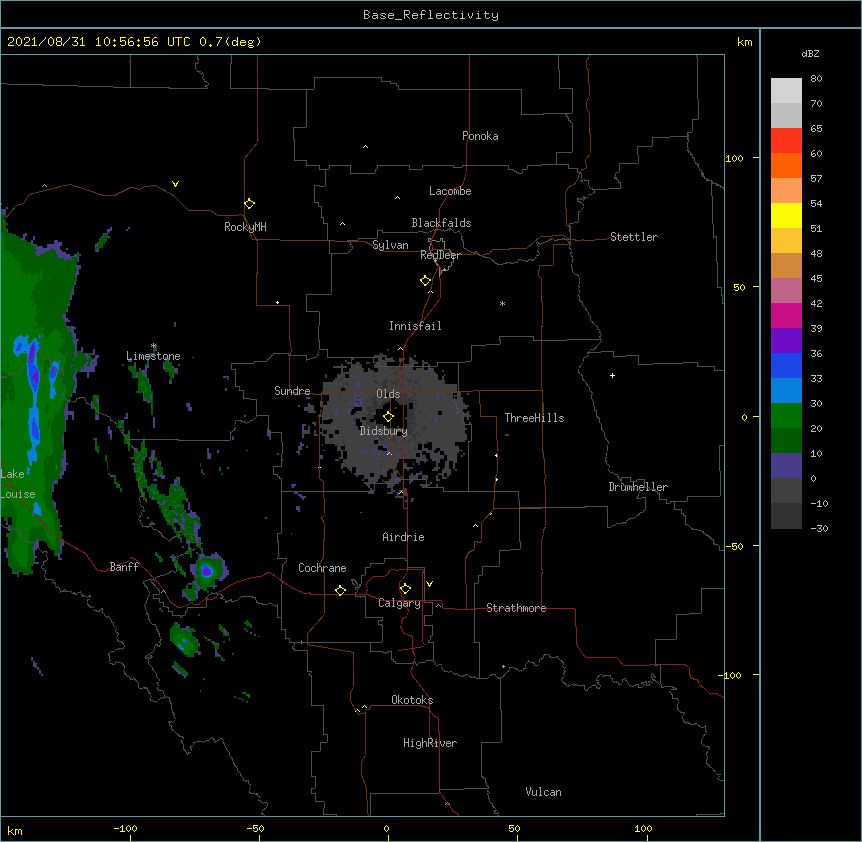The width and height of the screenshot is (862, 842).
Task: Select the bright green 30-20 dBZ swatch
Action: coord(786,416)
